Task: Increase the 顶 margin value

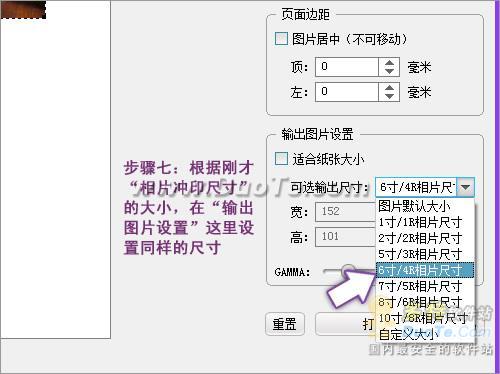Action: coord(389,62)
